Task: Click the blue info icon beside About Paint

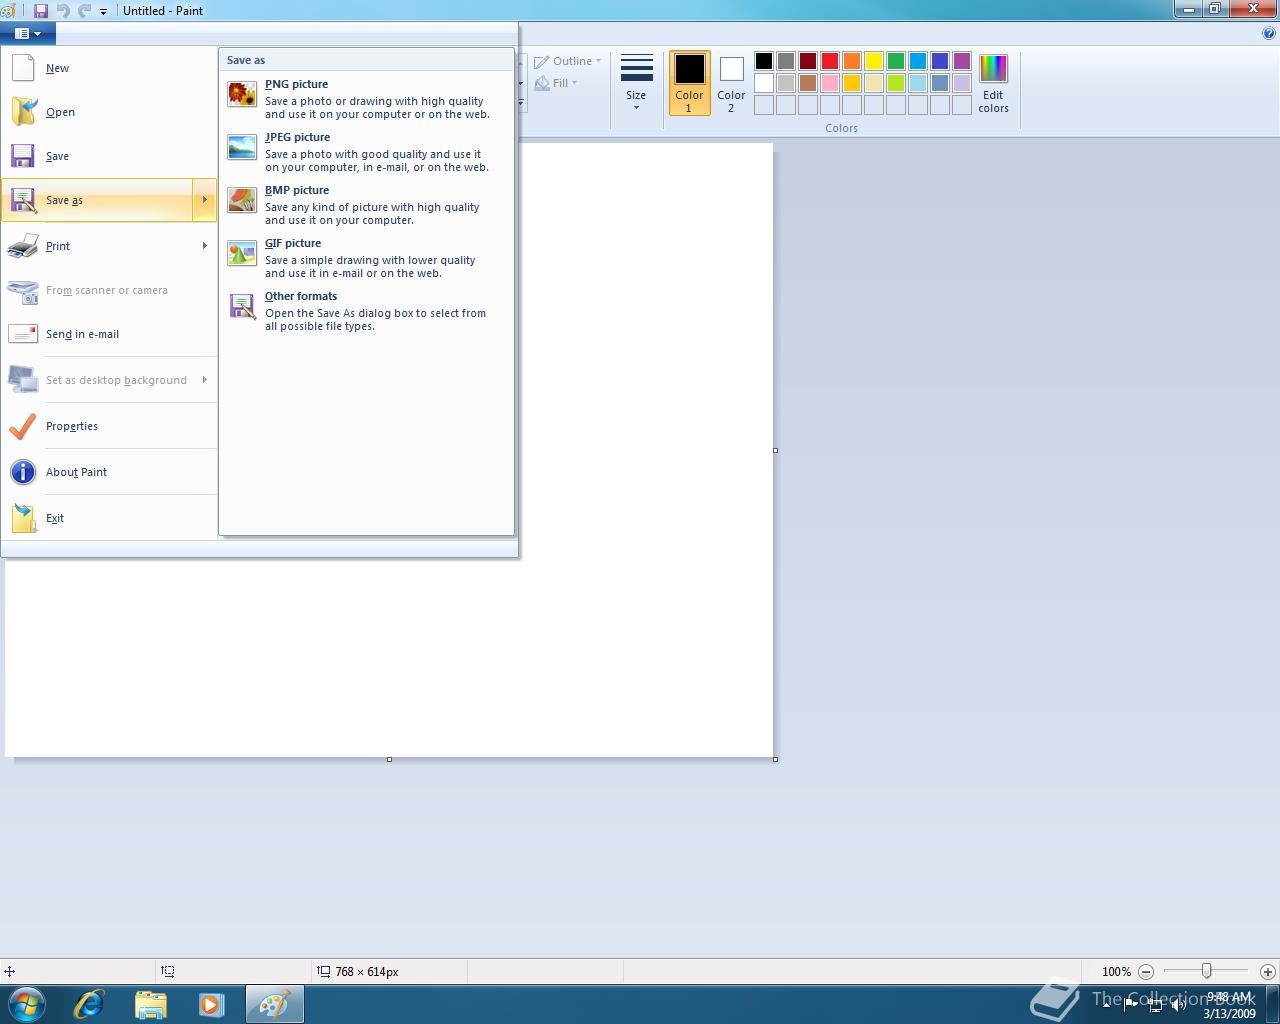Action: tap(23, 472)
